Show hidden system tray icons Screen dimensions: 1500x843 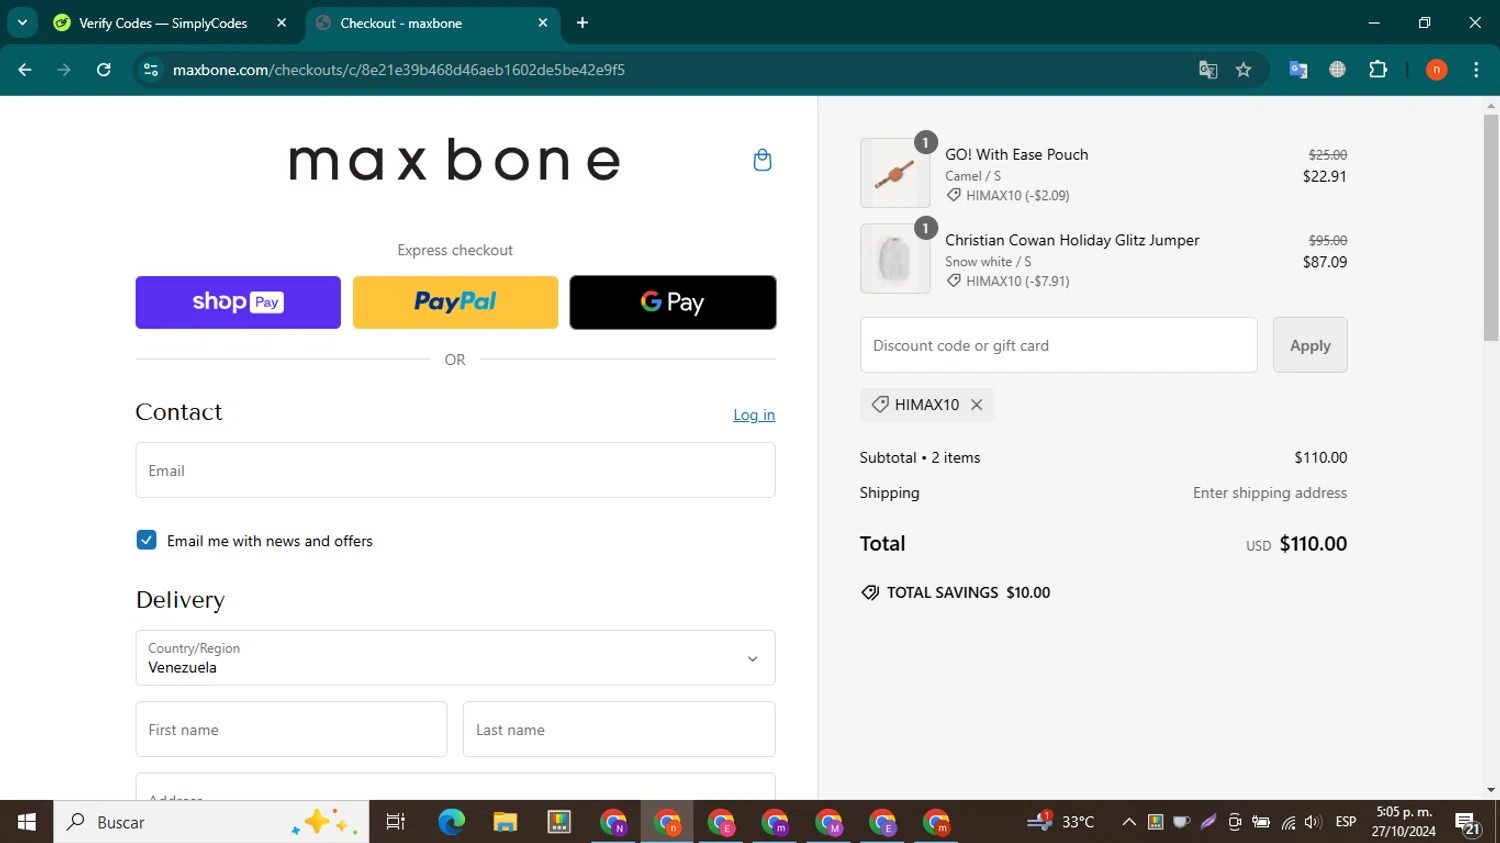coord(1129,822)
